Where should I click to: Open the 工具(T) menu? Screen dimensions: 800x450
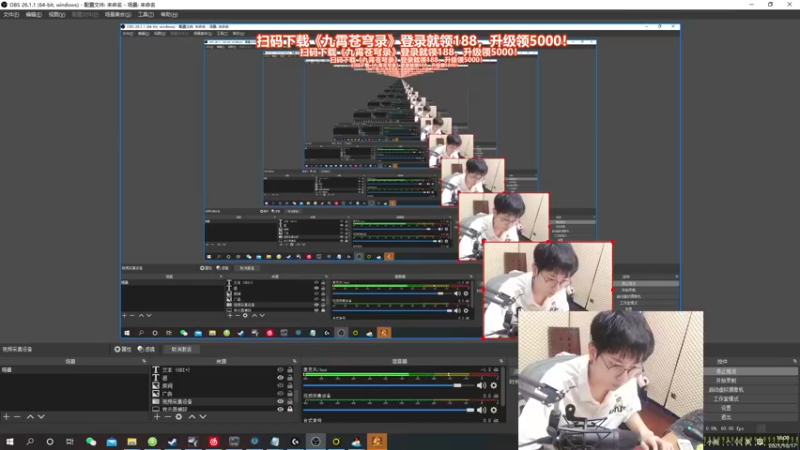coord(145,14)
